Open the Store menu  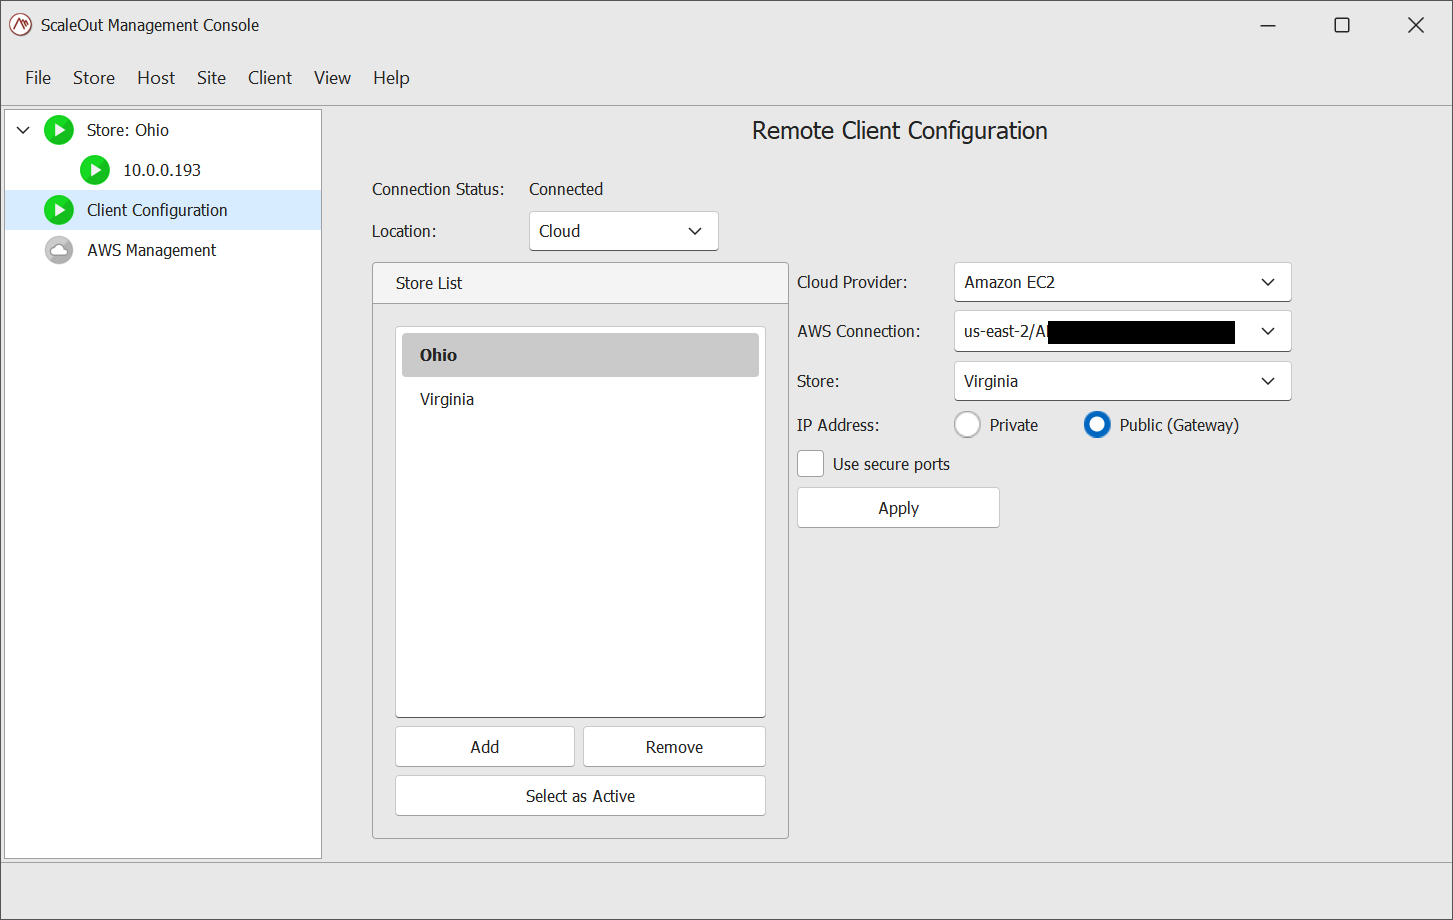94,78
